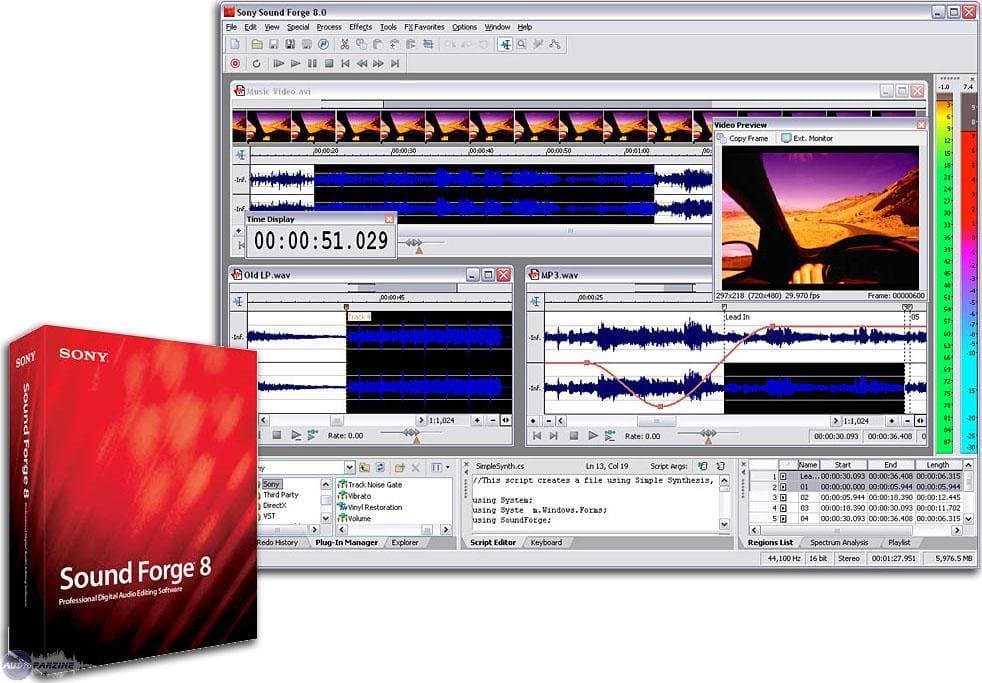Image resolution: width=982 pixels, height=683 pixels.
Task: Click Play All in main transport bar
Action: point(279,63)
